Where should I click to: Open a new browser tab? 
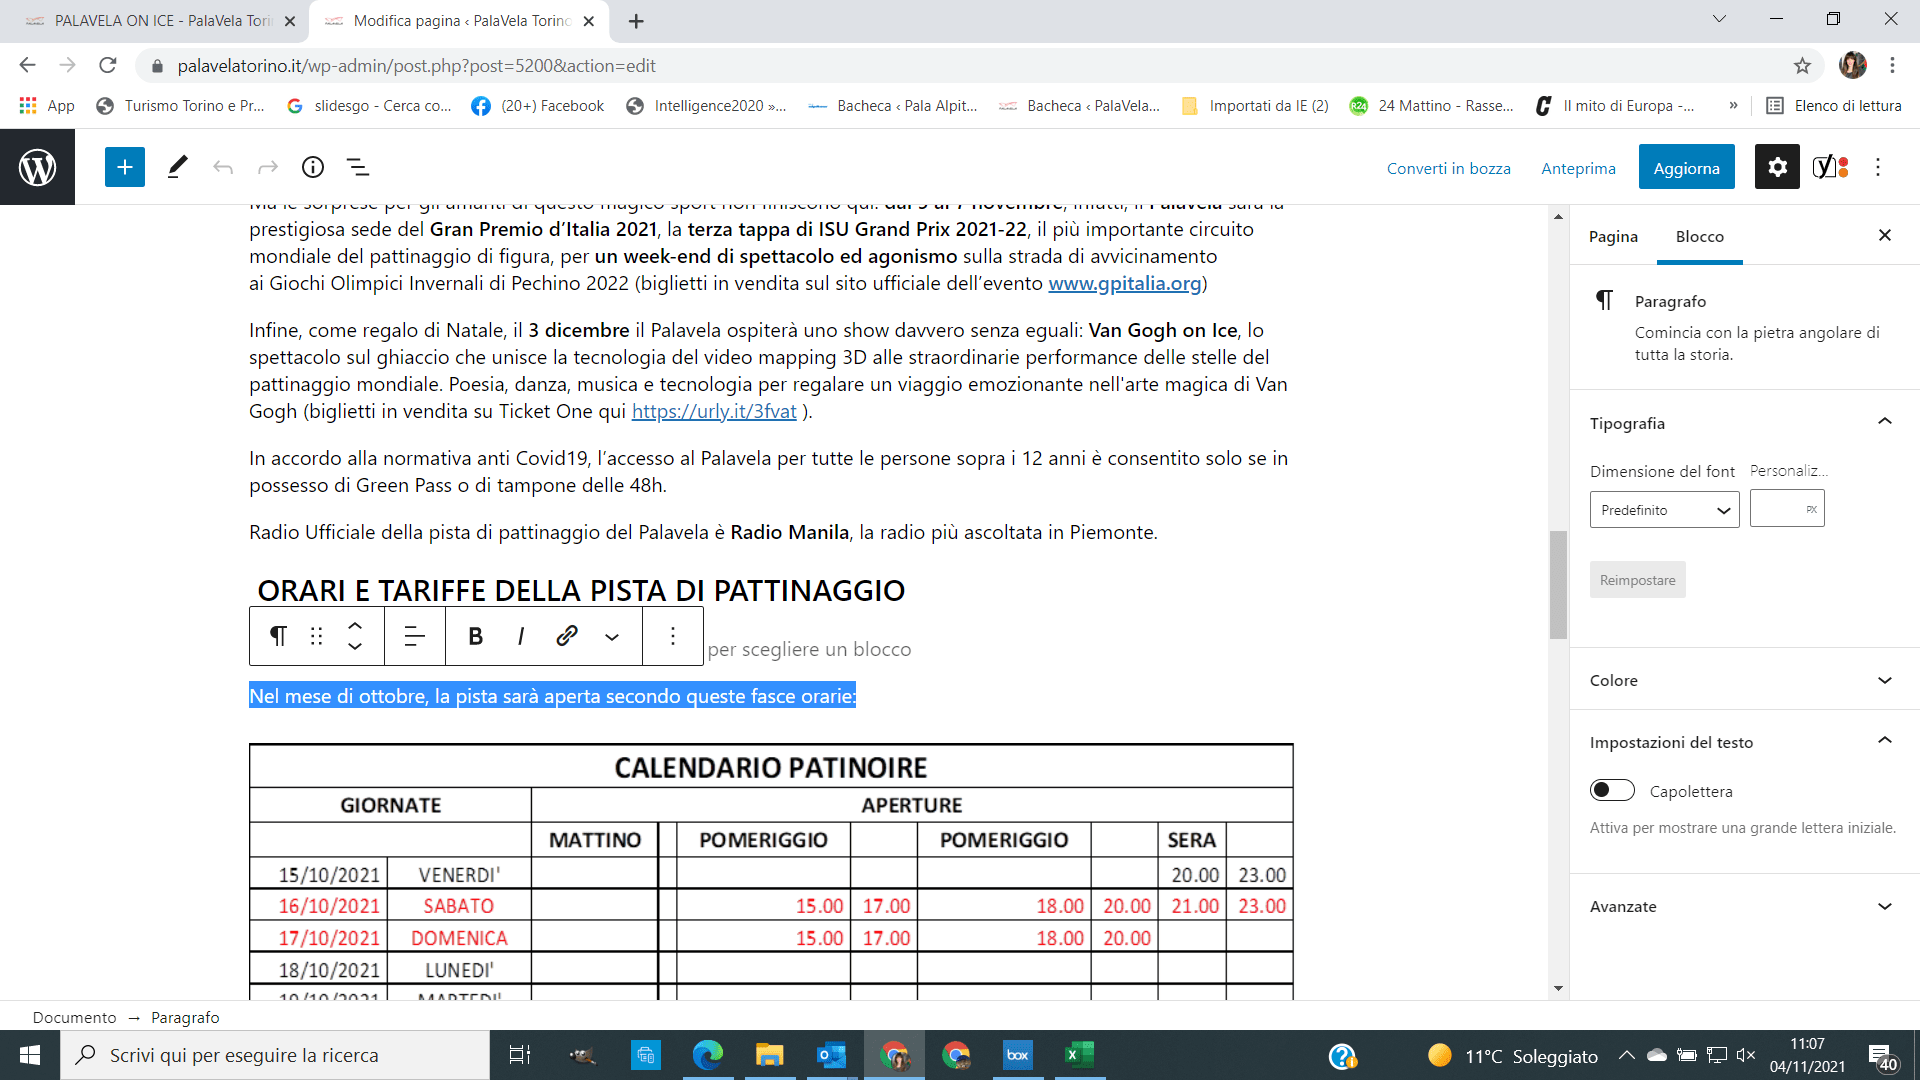(x=636, y=21)
